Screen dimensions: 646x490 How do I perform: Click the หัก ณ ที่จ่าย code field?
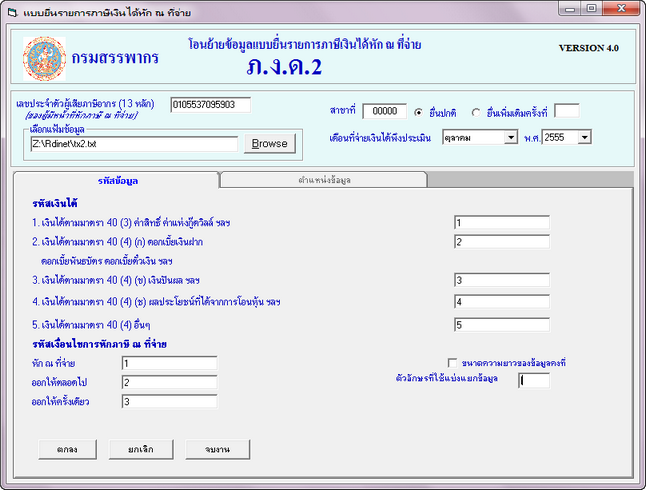(169, 363)
